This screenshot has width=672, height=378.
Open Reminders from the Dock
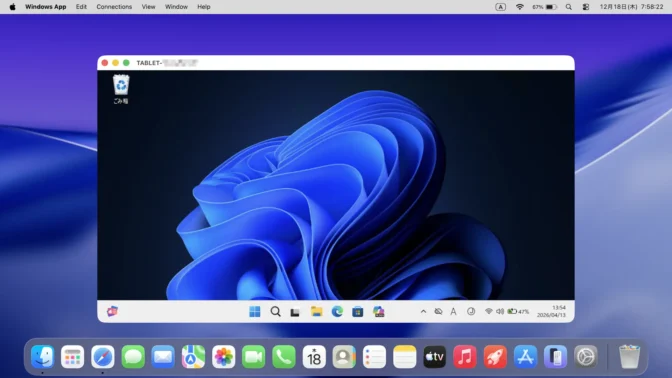pos(375,357)
